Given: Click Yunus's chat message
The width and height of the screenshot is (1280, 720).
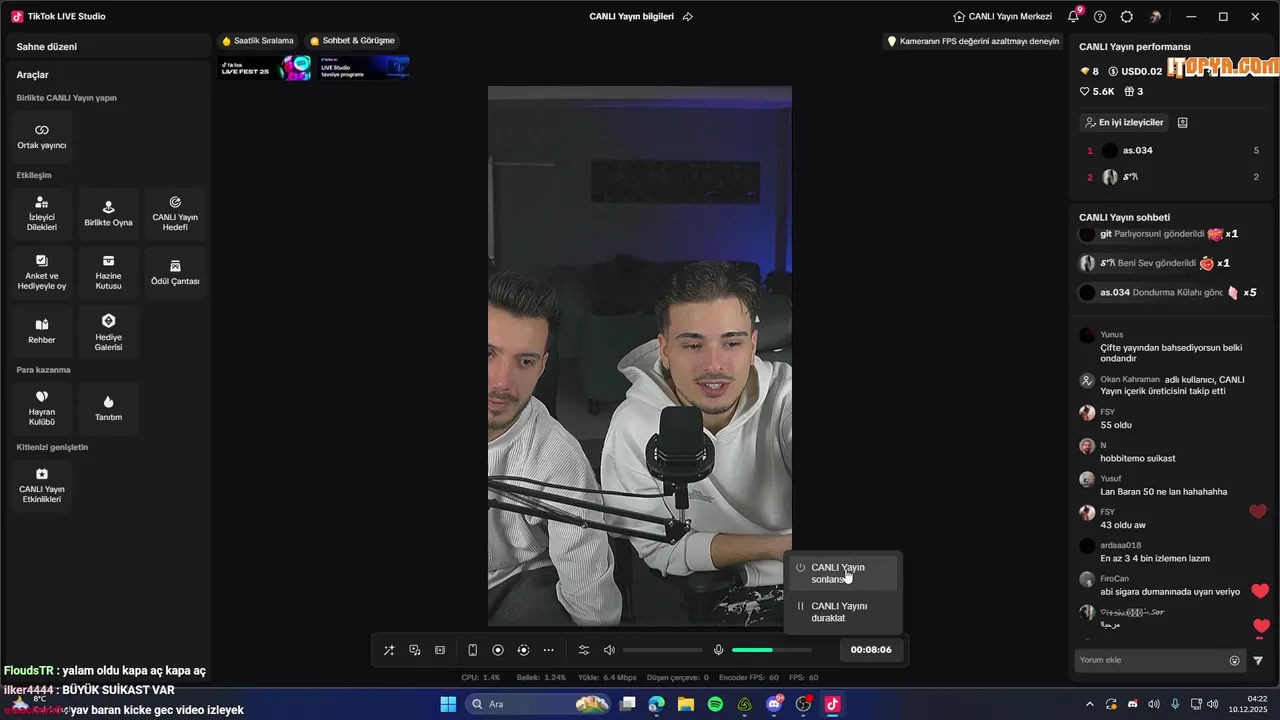Looking at the screenshot, I should pyautogui.click(x=1170, y=346).
